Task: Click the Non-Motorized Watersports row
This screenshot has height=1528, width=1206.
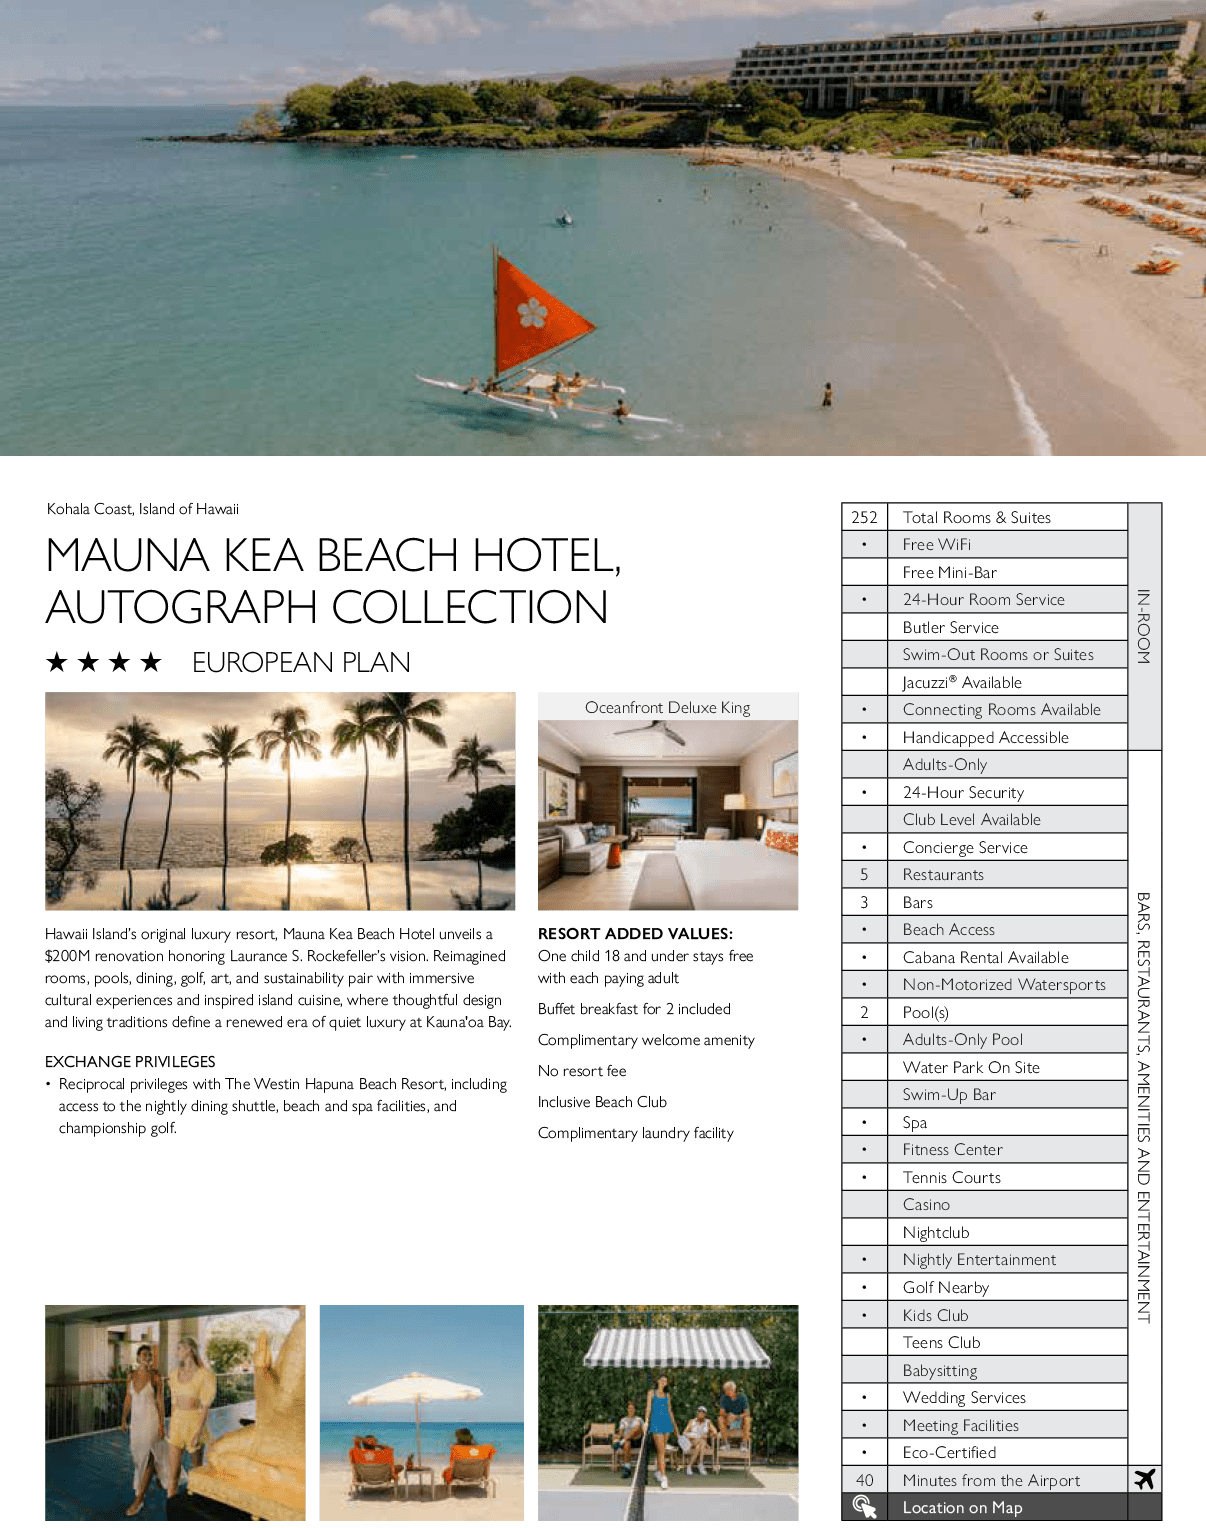Action: pyautogui.click(x=985, y=984)
